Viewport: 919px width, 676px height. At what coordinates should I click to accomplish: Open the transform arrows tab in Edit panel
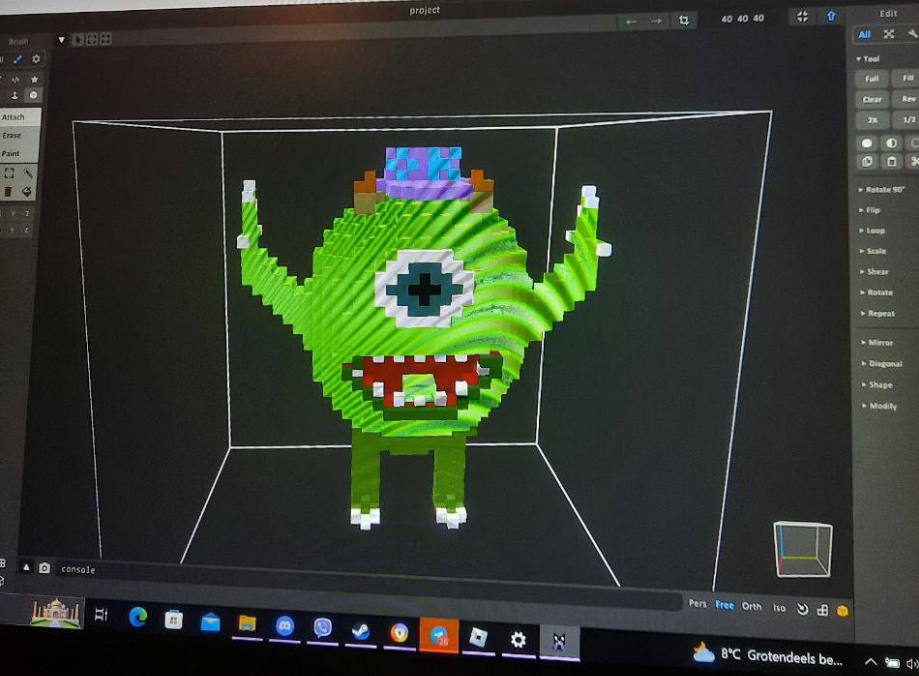coord(889,34)
